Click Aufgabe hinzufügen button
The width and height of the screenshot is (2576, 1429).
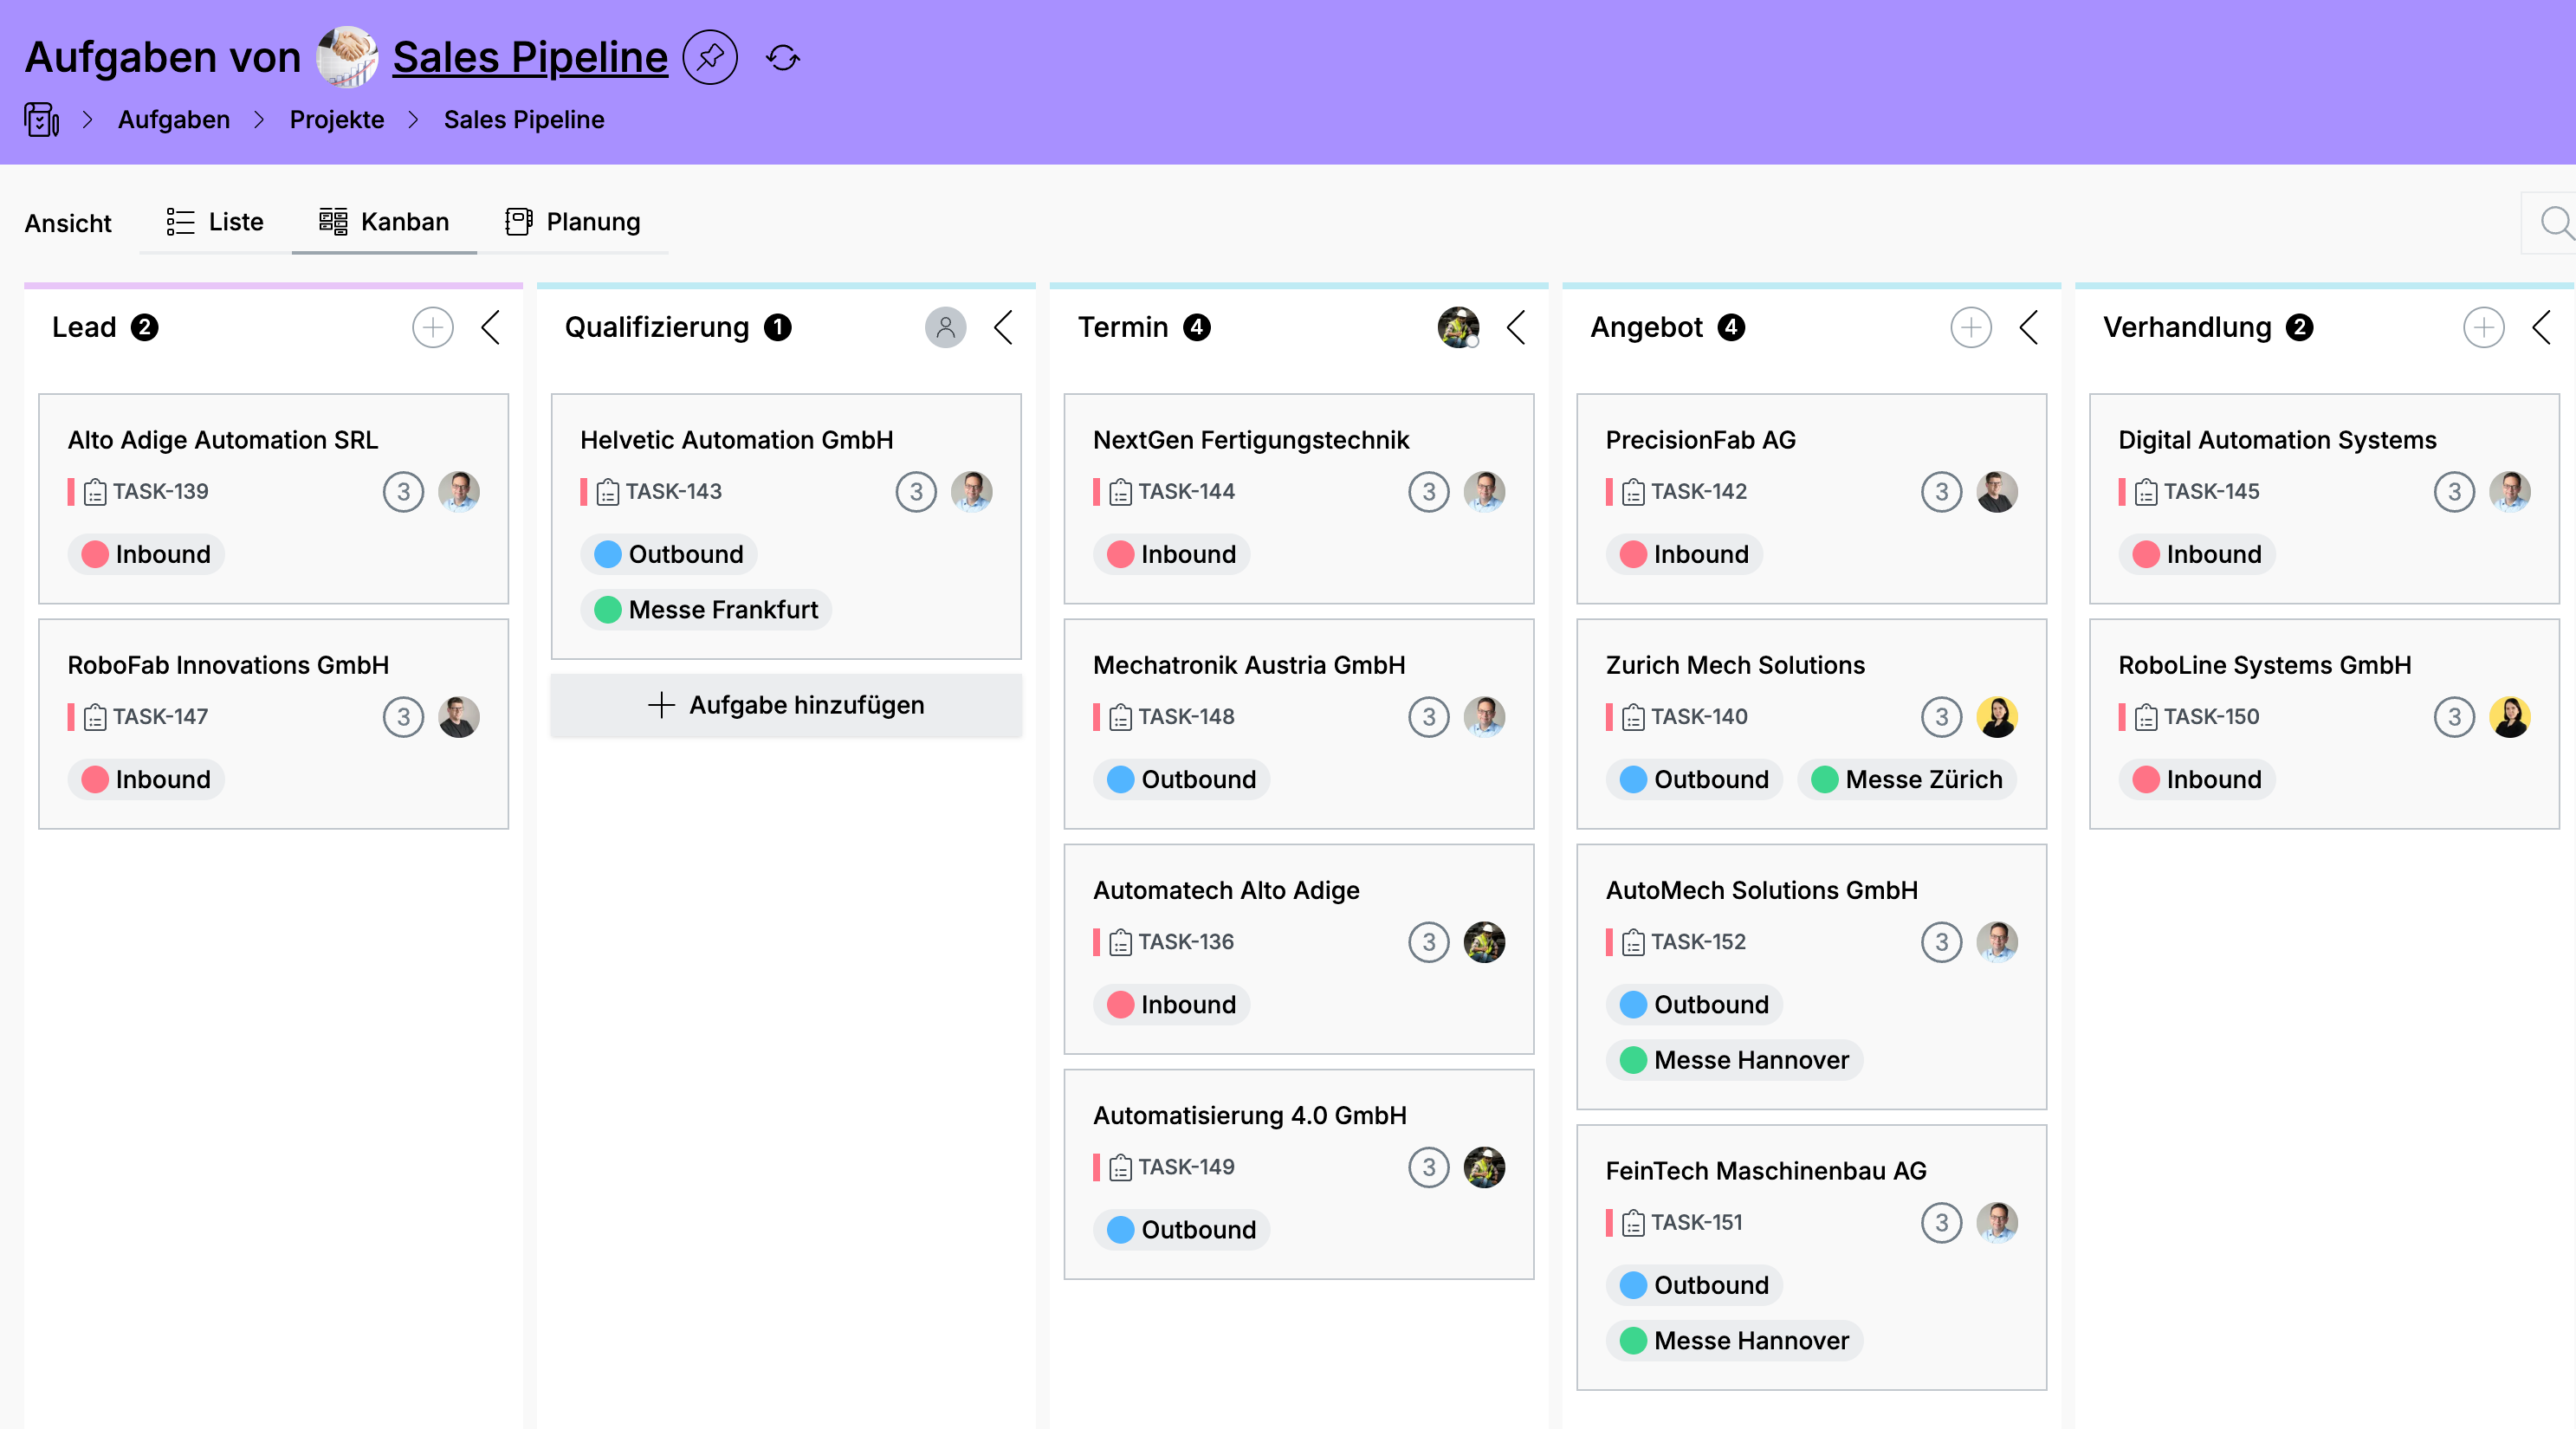coord(786,705)
